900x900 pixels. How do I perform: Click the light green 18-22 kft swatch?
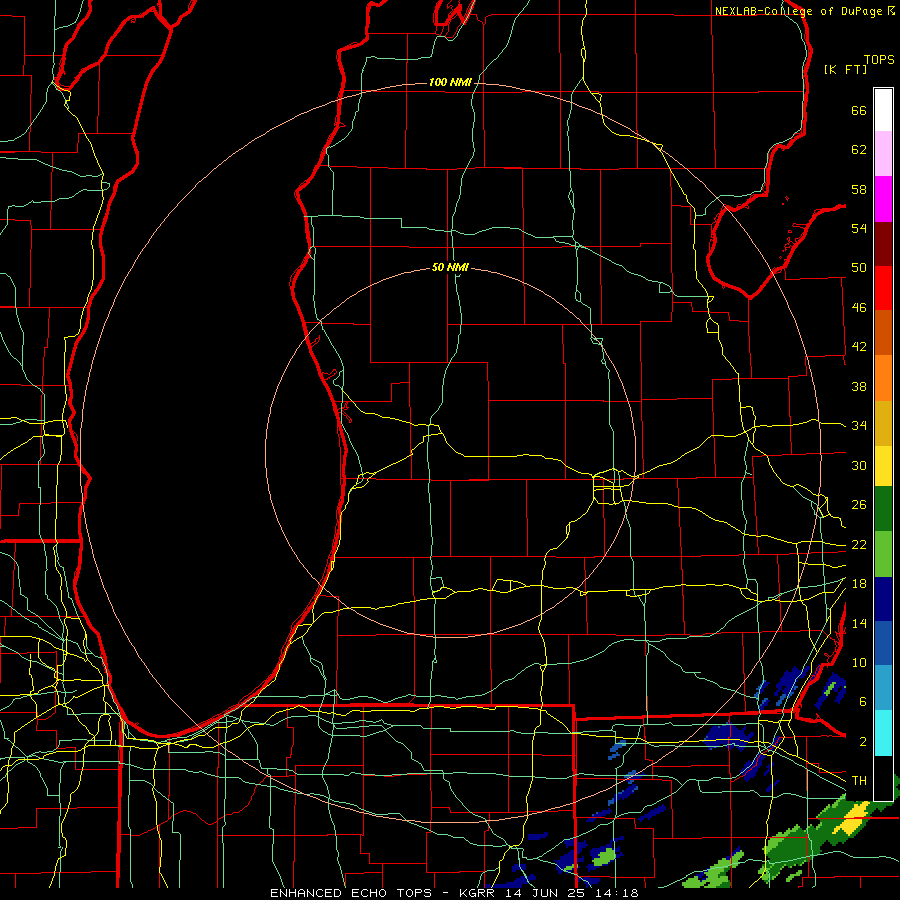tap(883, 554)
